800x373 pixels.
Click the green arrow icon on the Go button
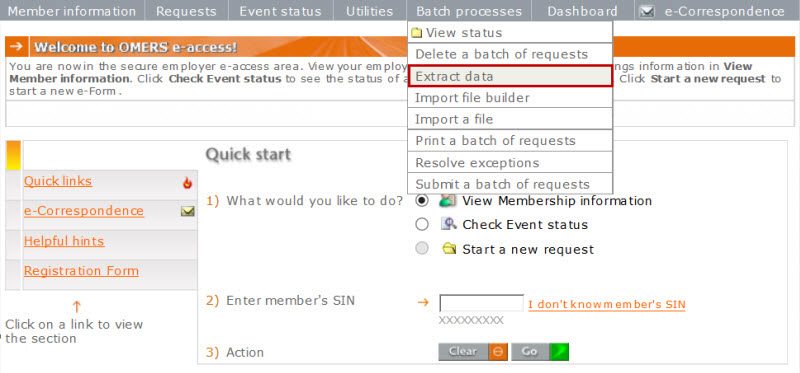pyautogui.click(x=559, y=352)
